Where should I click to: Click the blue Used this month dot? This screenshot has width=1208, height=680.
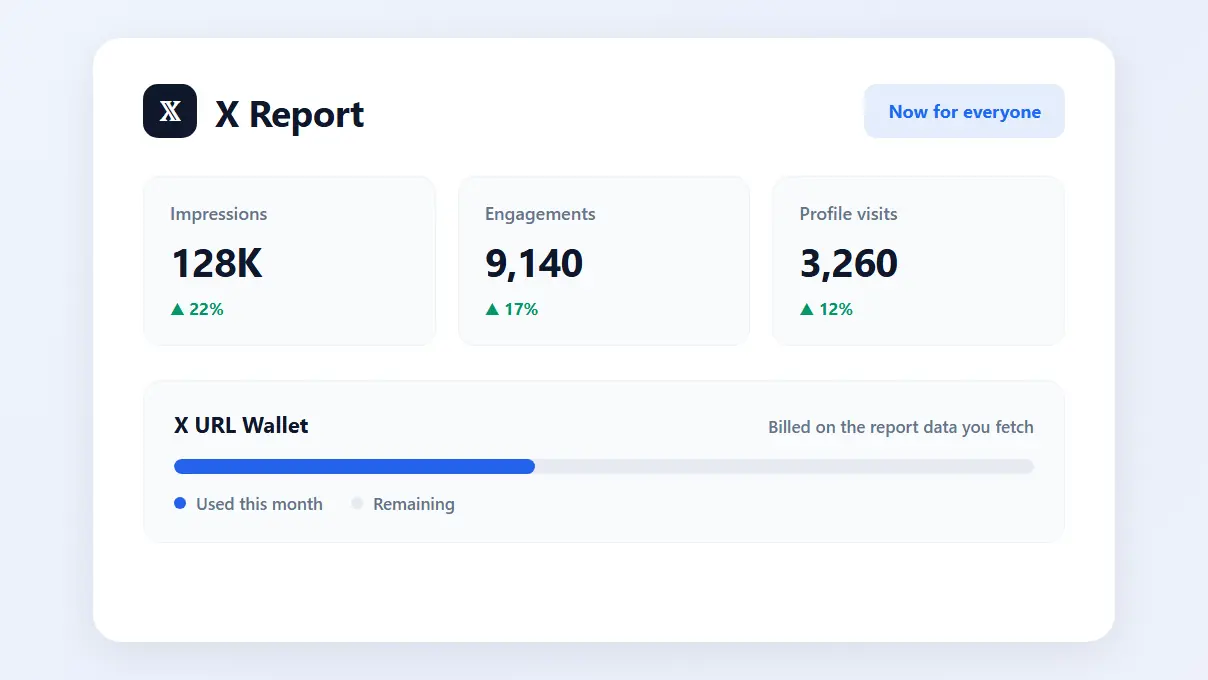(x=180, y=503)
